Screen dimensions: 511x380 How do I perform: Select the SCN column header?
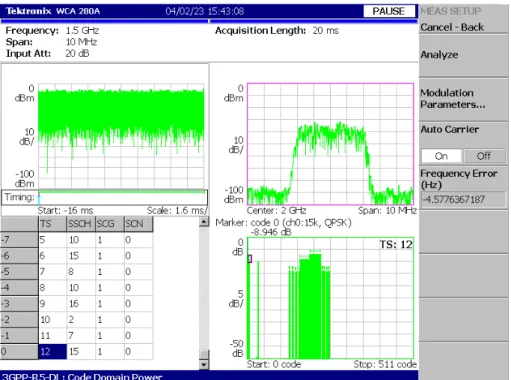coord(138,224)
